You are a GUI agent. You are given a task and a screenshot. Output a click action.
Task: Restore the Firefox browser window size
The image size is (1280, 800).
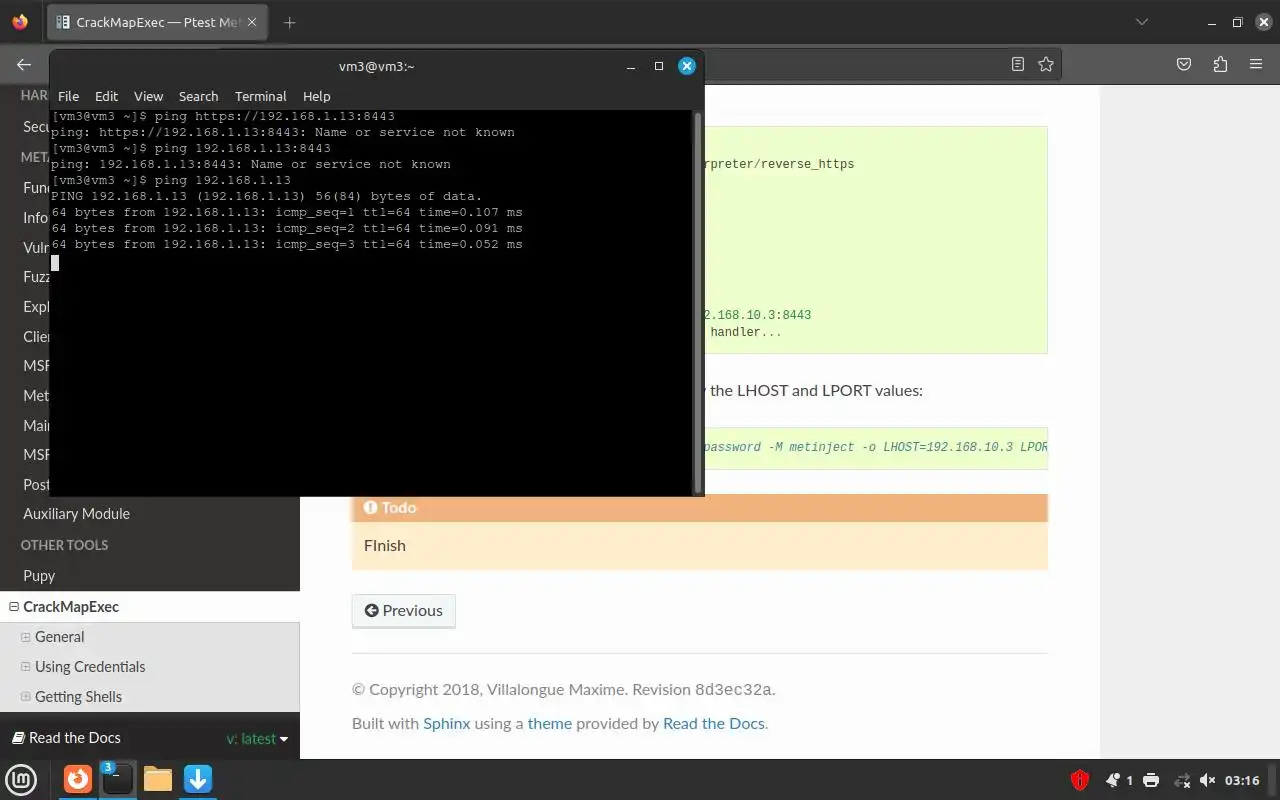pyautogui.click(x=1237, y=22)
